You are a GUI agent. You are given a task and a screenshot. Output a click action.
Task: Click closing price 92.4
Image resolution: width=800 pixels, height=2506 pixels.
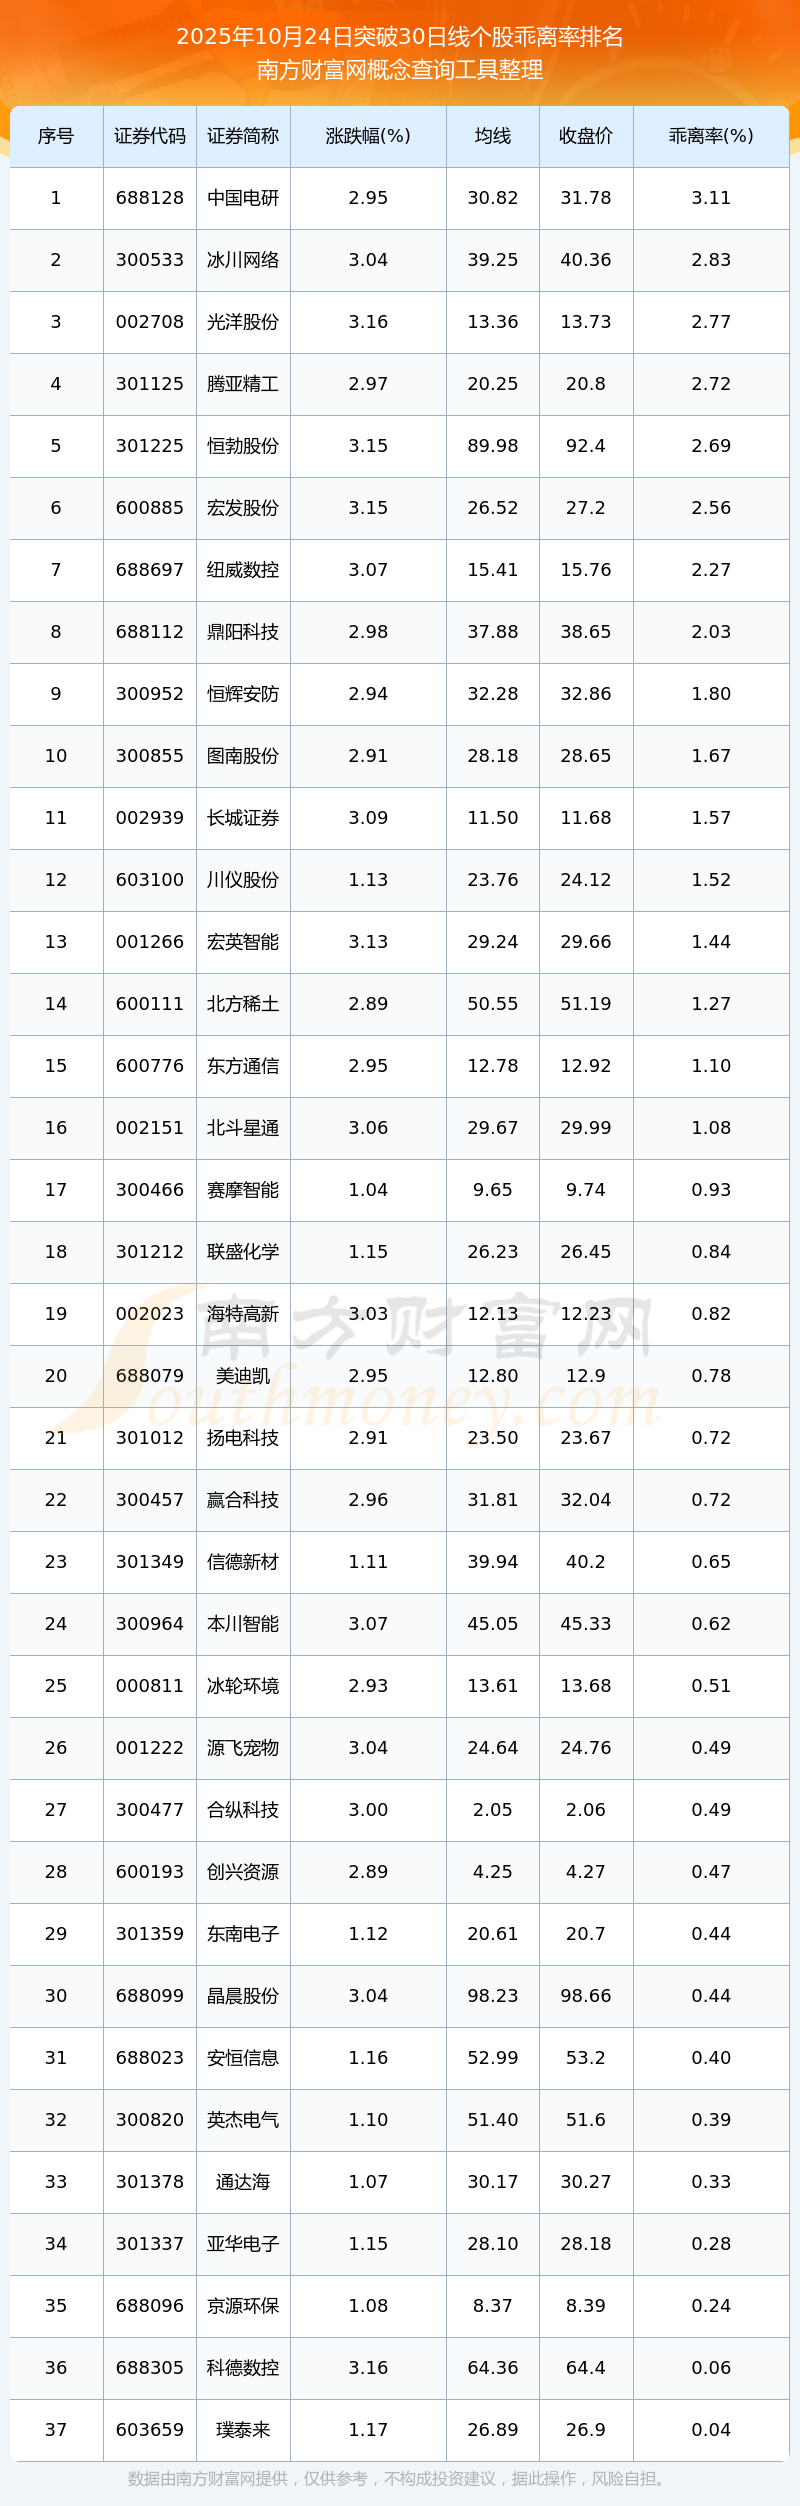click(586, 446)
